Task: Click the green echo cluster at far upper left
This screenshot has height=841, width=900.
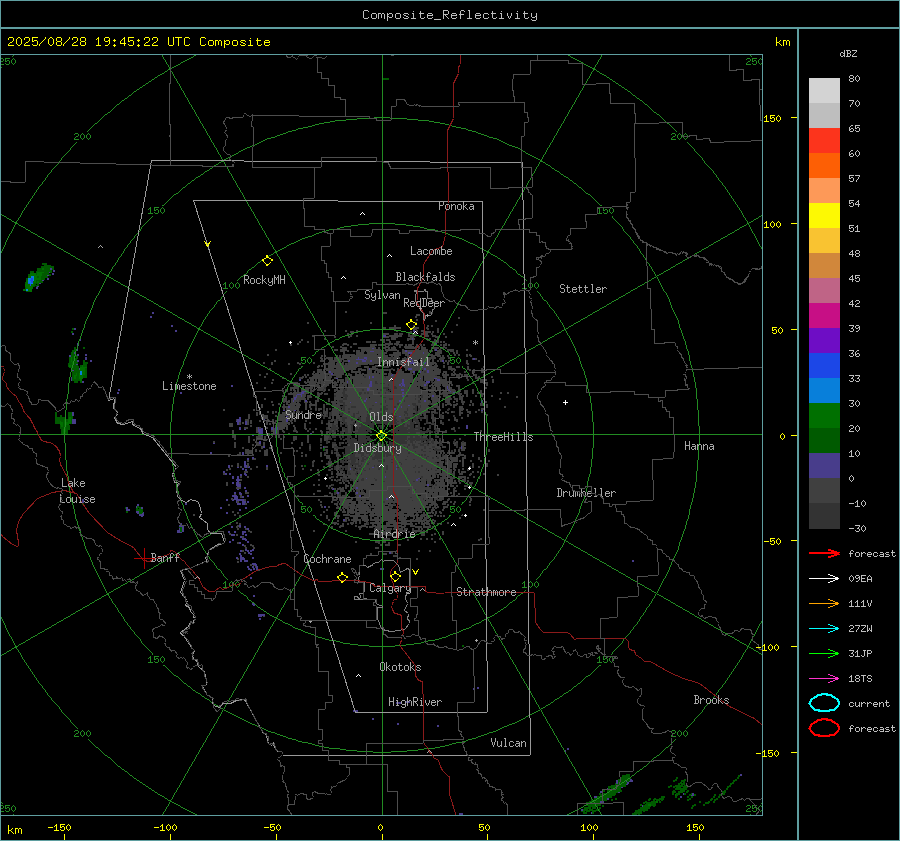Action: tap(38, 277)
